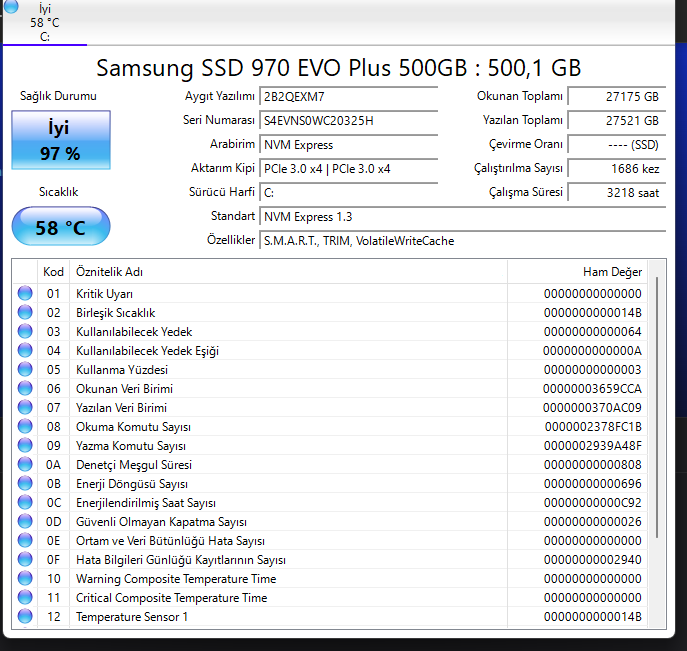Click status orb for Enerji Döngüsü Sayısı row
Screen dimensions: 687x651
click(x=25, y=483)
